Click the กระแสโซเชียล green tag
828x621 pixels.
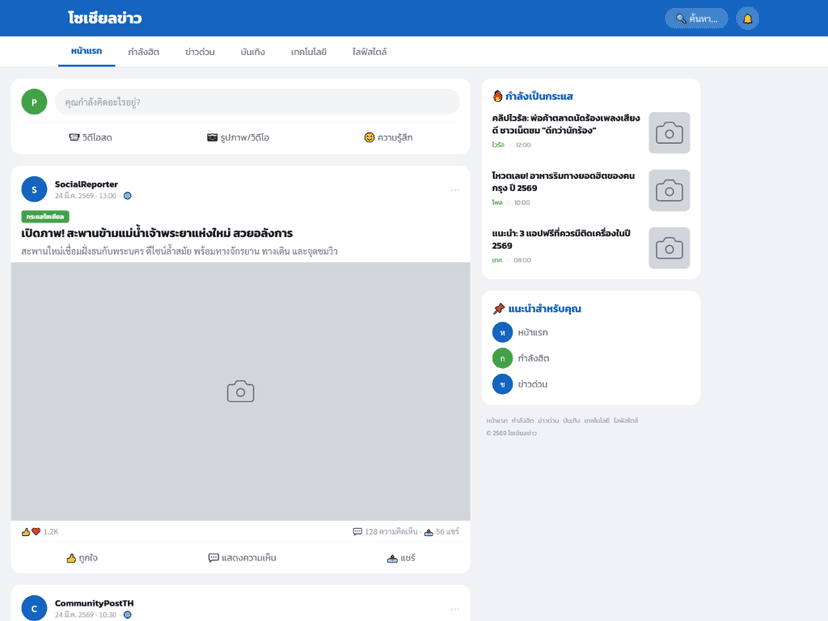45,217
